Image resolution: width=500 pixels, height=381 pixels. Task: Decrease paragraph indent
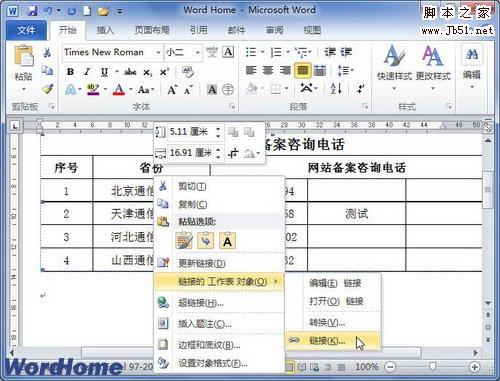(330, 52)
